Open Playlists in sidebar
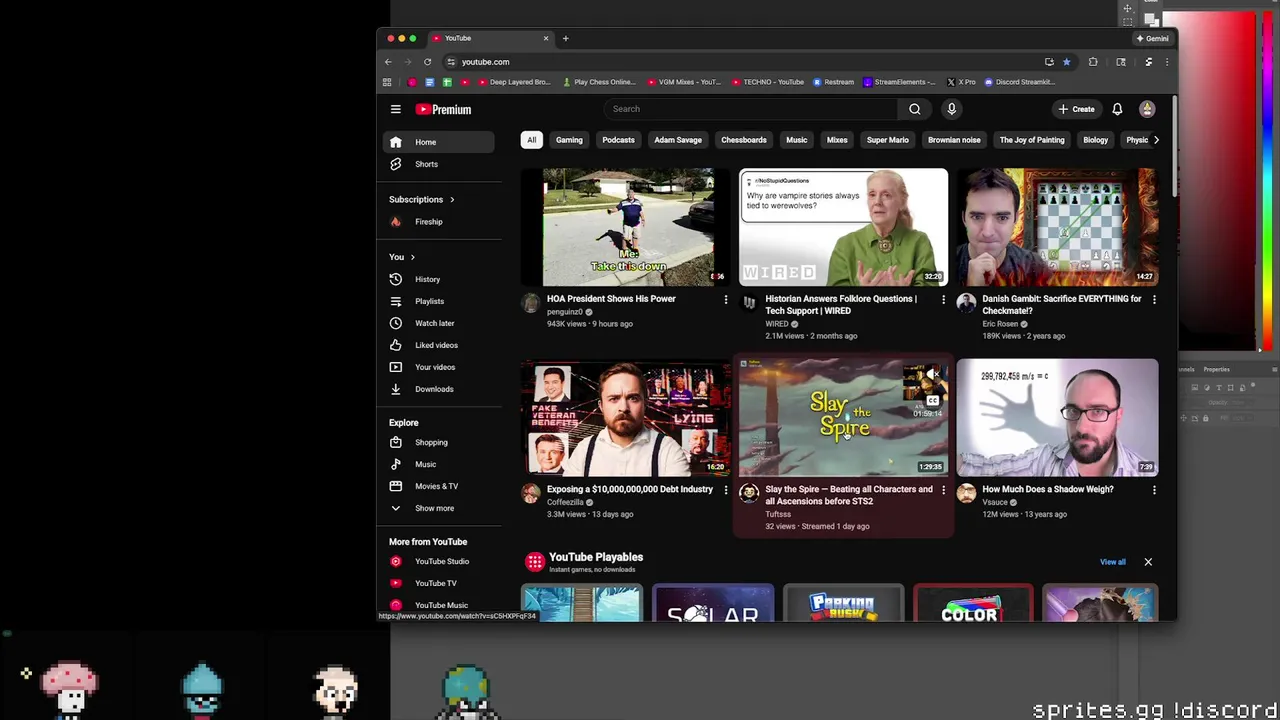 point(440,301)
